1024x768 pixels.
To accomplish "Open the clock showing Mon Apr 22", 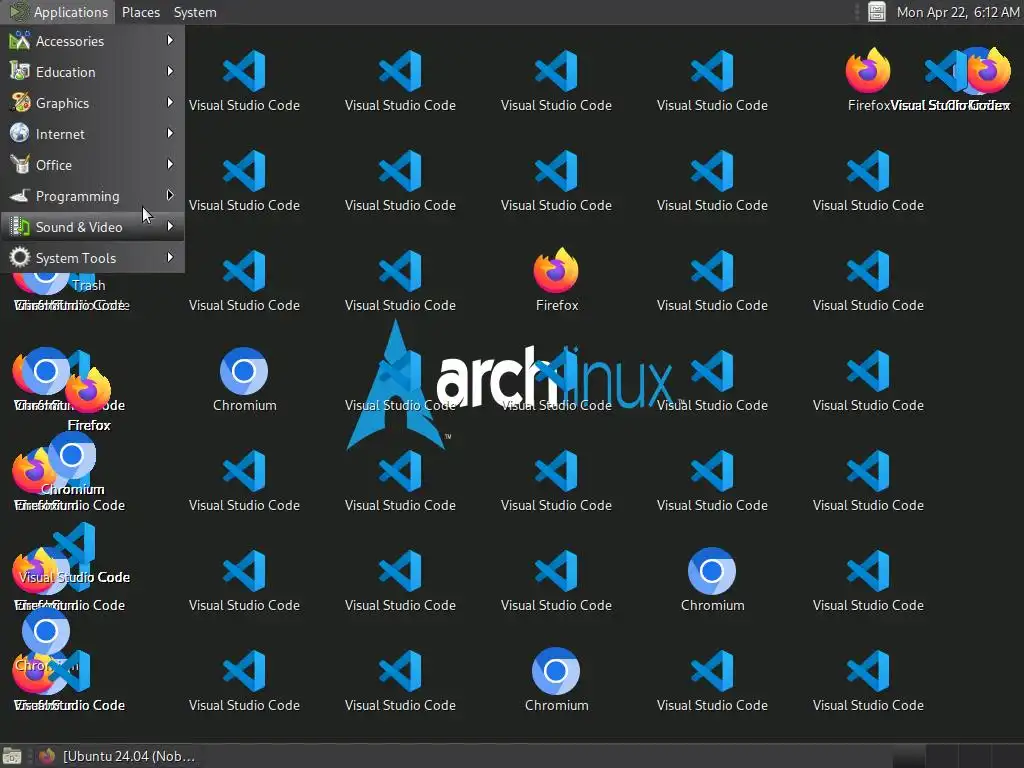I will [x=957, y=12].
